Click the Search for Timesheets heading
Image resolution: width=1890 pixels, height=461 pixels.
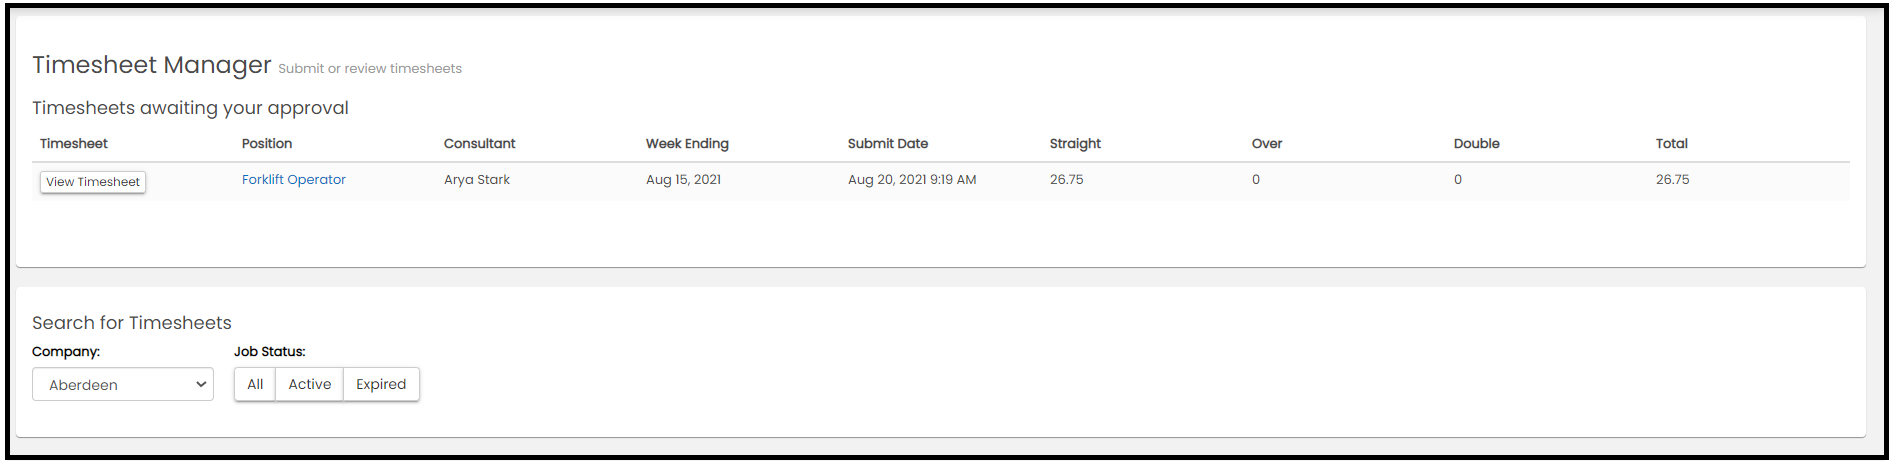coord(132,323)
